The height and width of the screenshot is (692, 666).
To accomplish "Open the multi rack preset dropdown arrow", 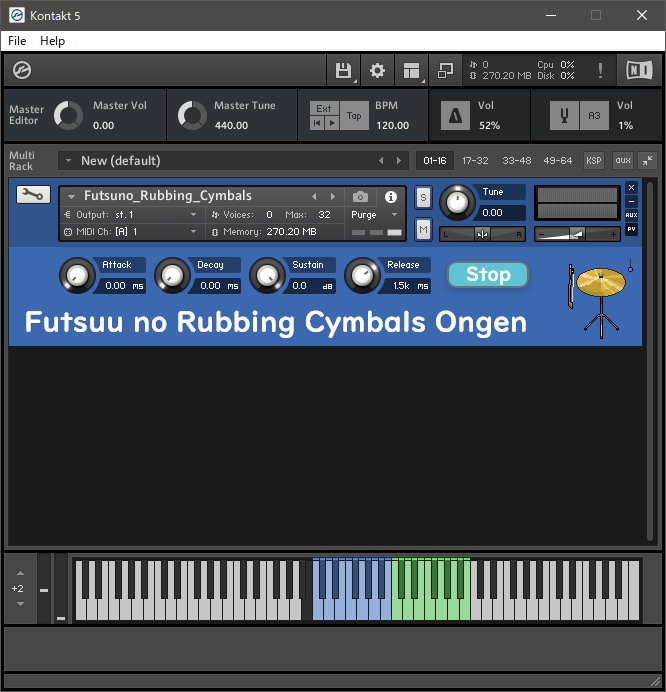I will pos(68,161).
